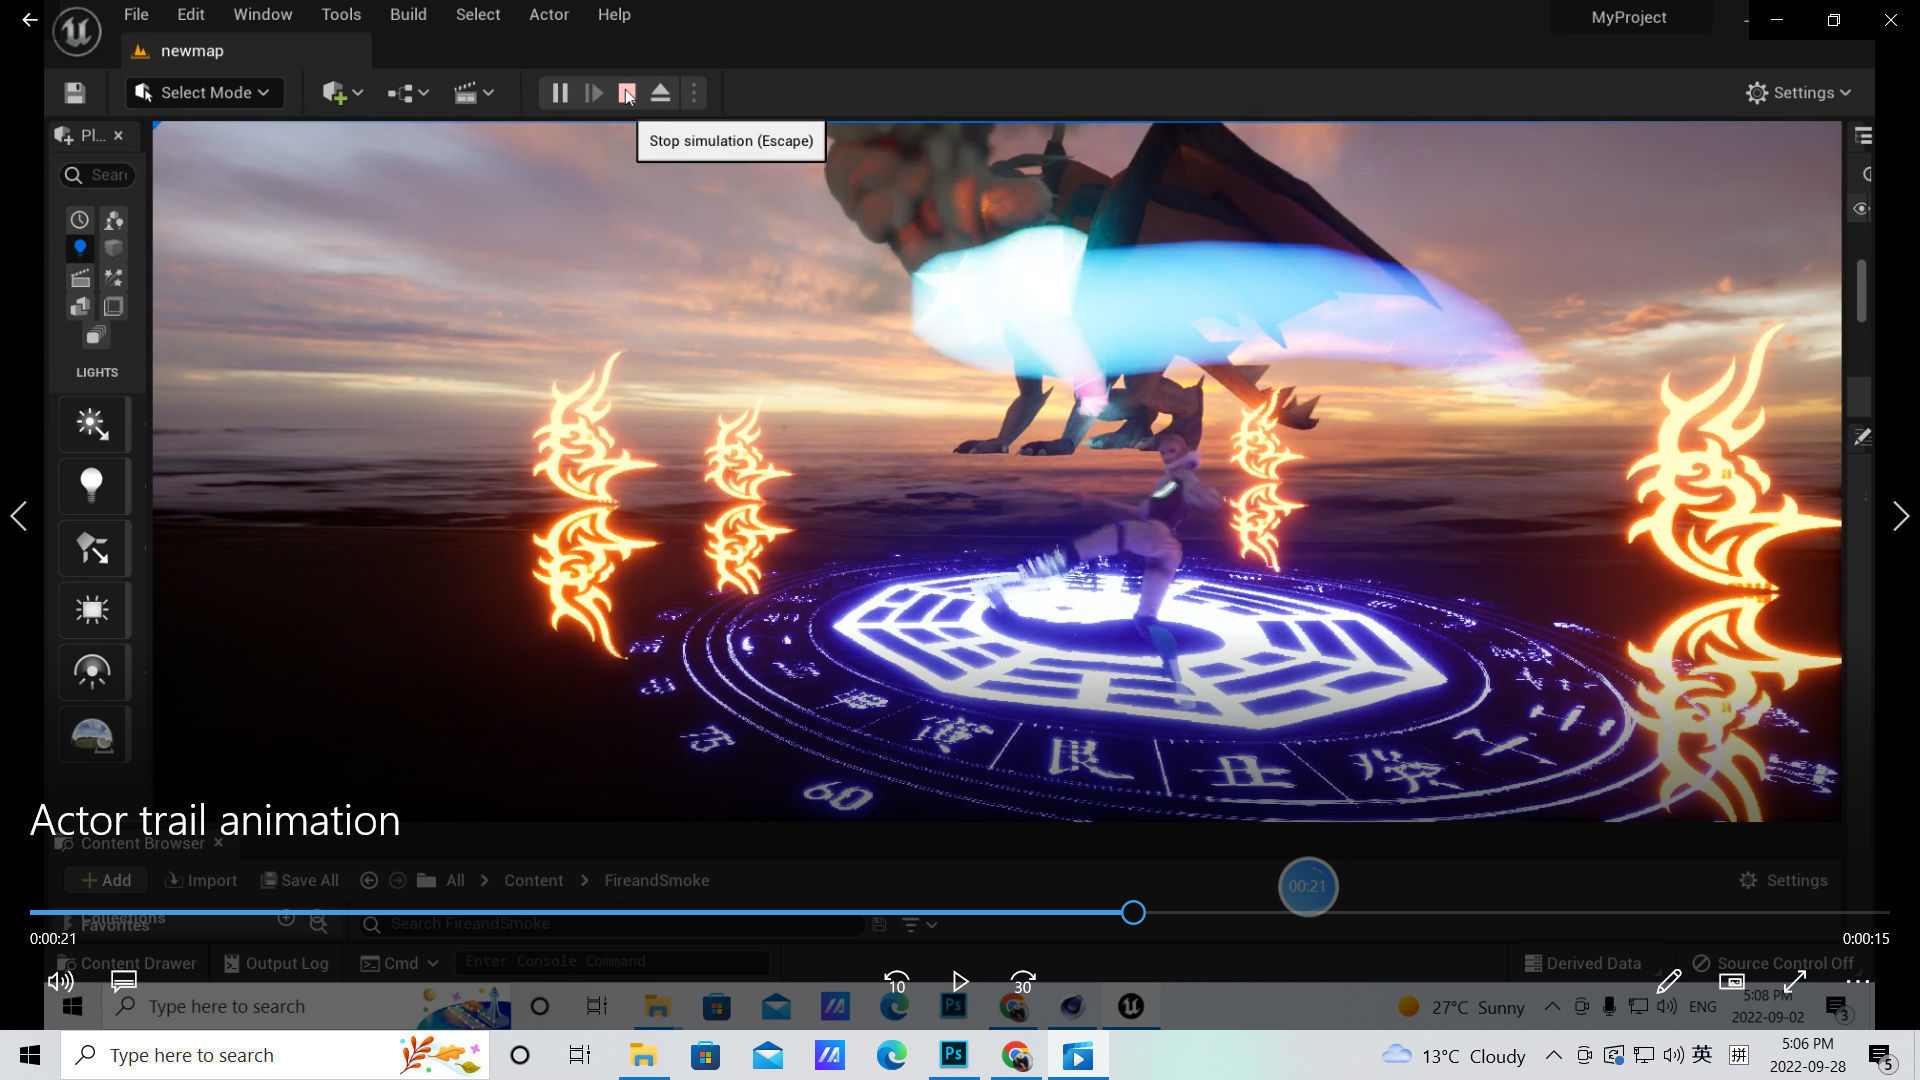Click the list icon at top right of viewport

point(1862,136)
